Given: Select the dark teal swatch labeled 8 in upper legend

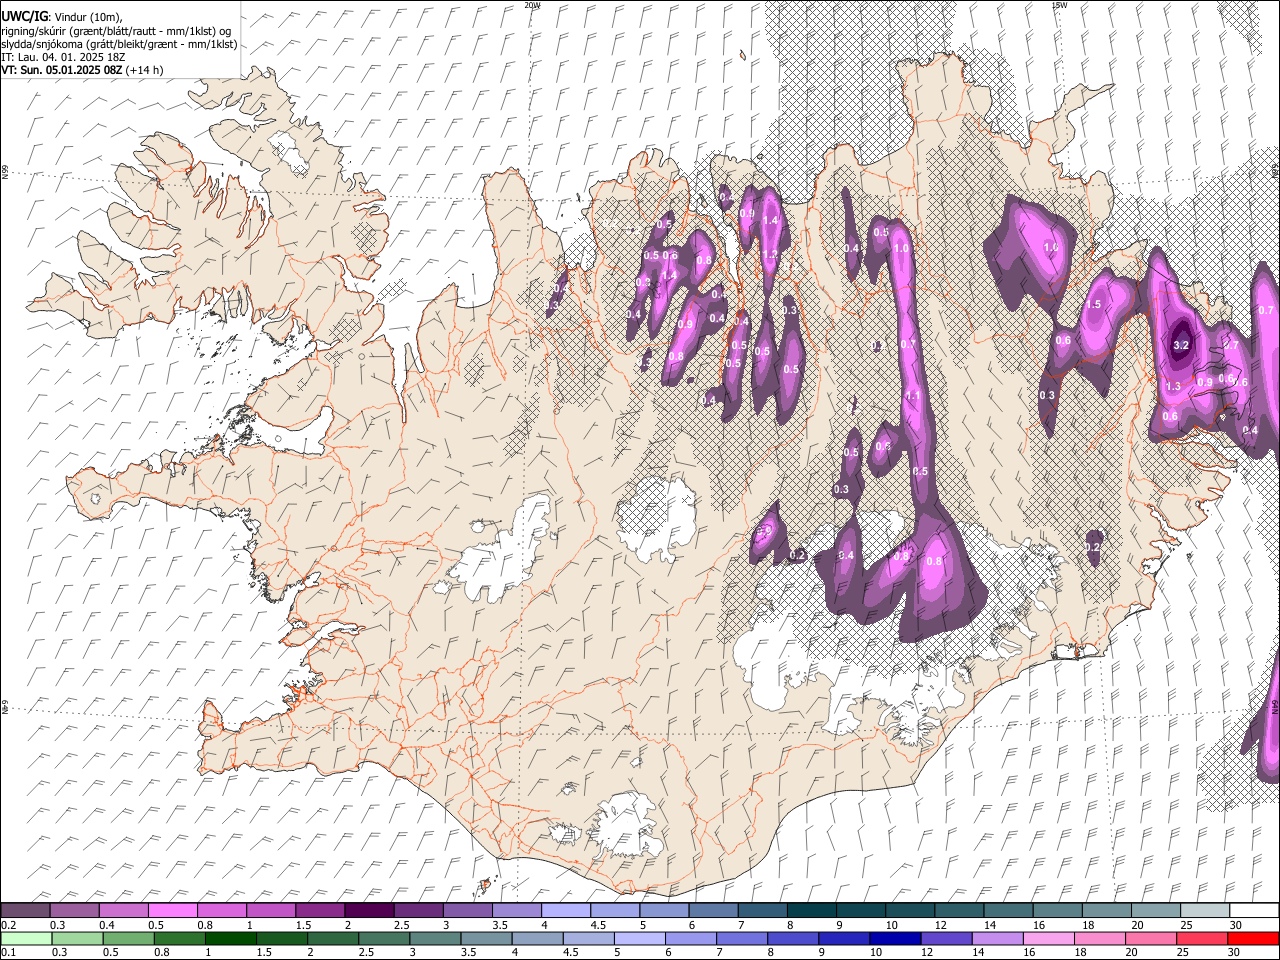Looking at the screenshot, I should (810, 910).
